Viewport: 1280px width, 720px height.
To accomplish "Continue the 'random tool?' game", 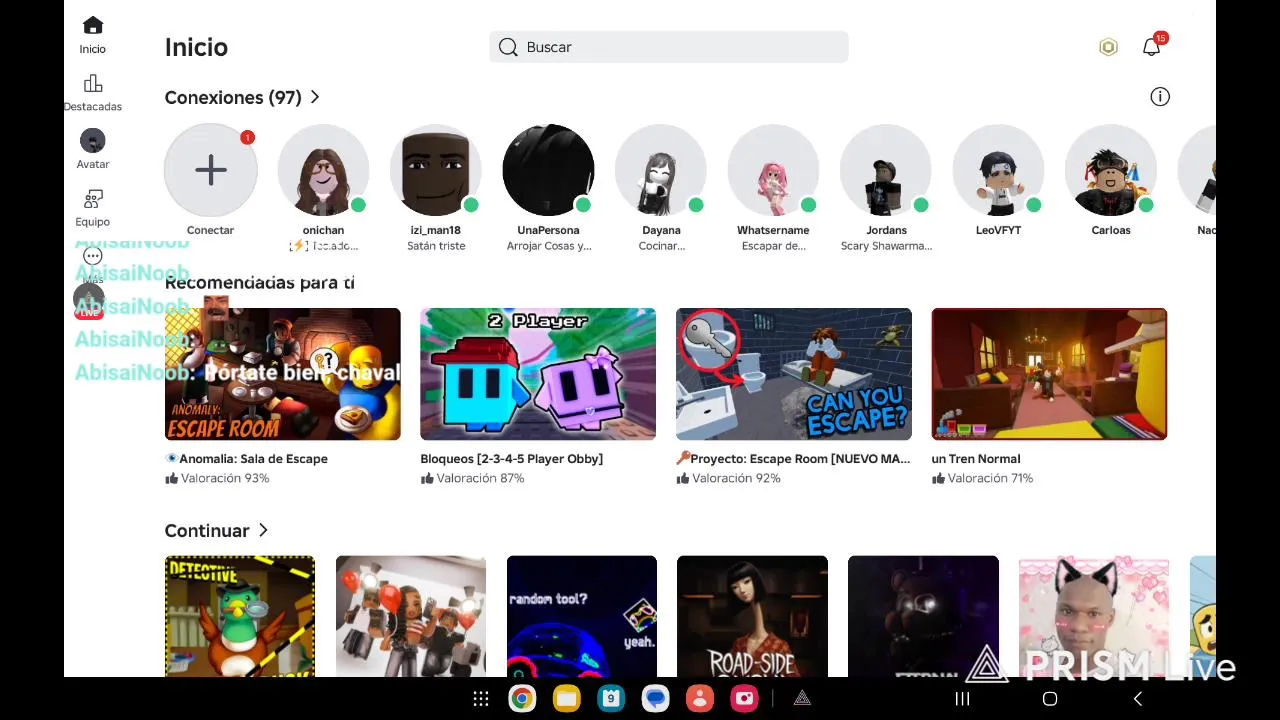I will pyautogui.click(x=582, y=616).
